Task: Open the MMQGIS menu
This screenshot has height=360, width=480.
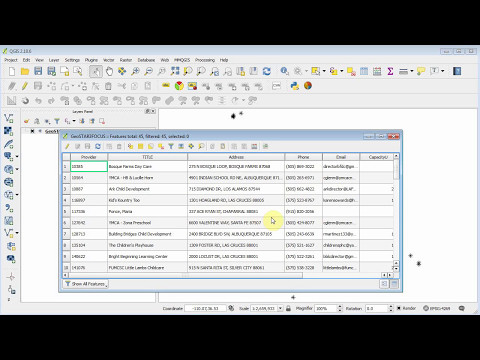Action: pyautogui.click(x=182, y=60)
